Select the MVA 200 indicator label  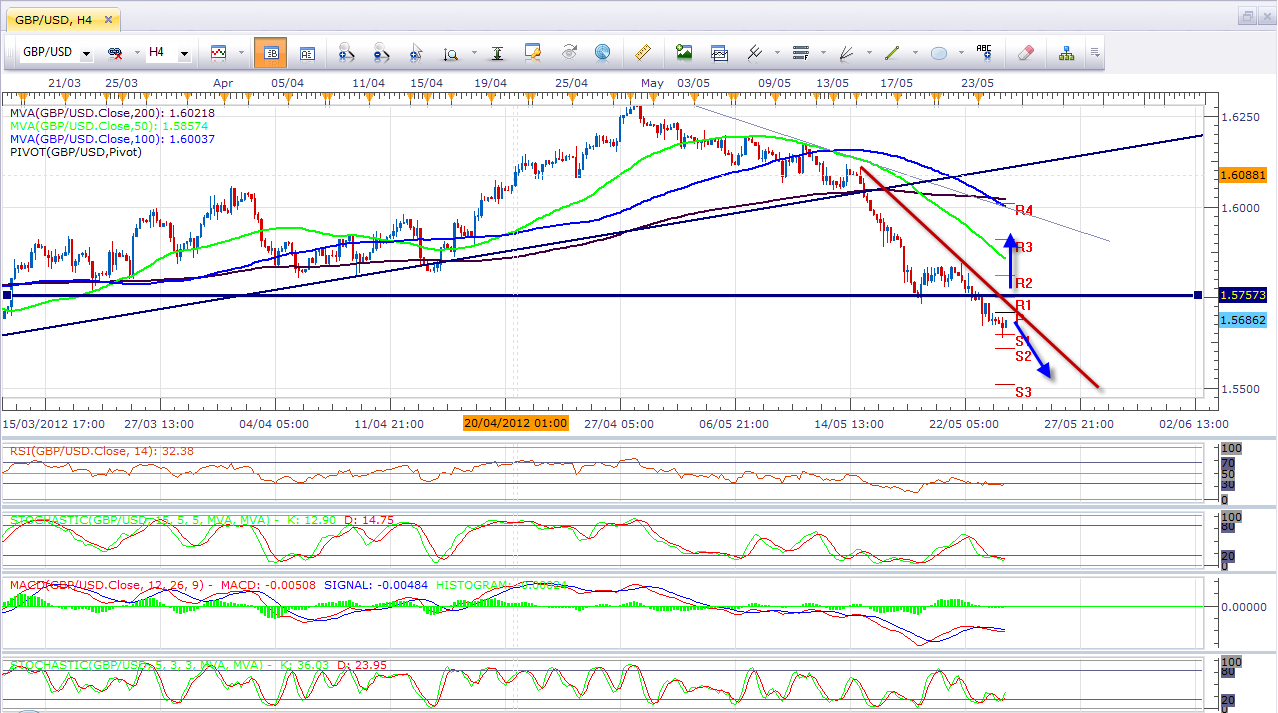point(113,113)
